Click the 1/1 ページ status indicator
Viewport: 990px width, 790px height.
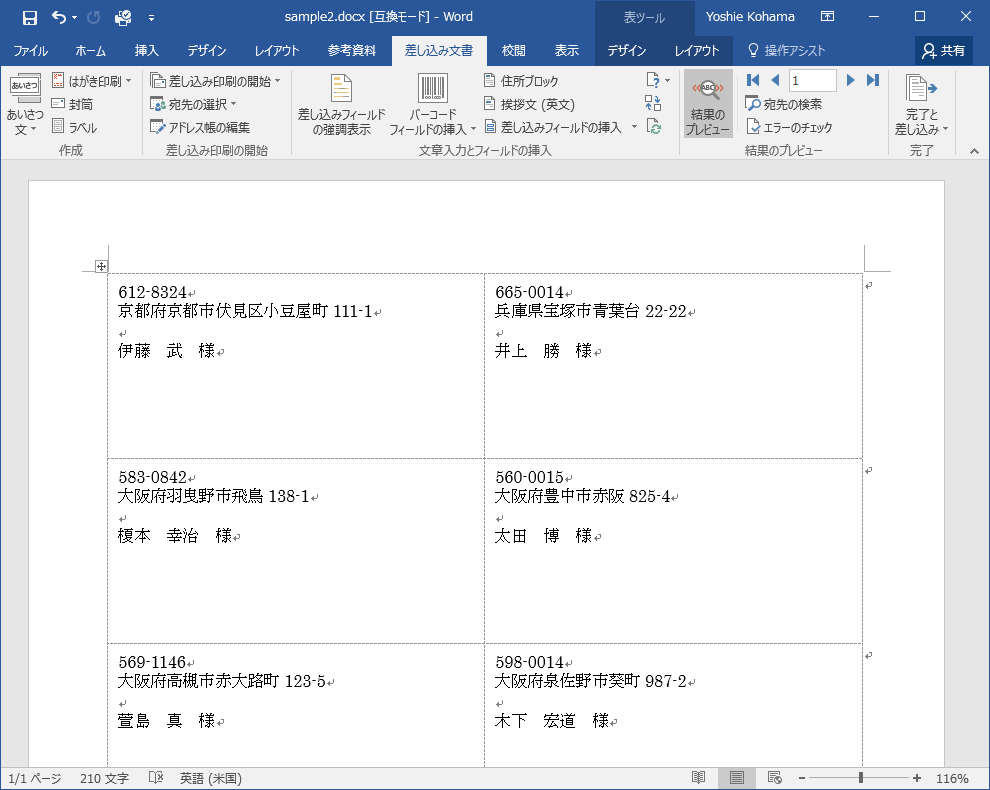coord(34,778)
